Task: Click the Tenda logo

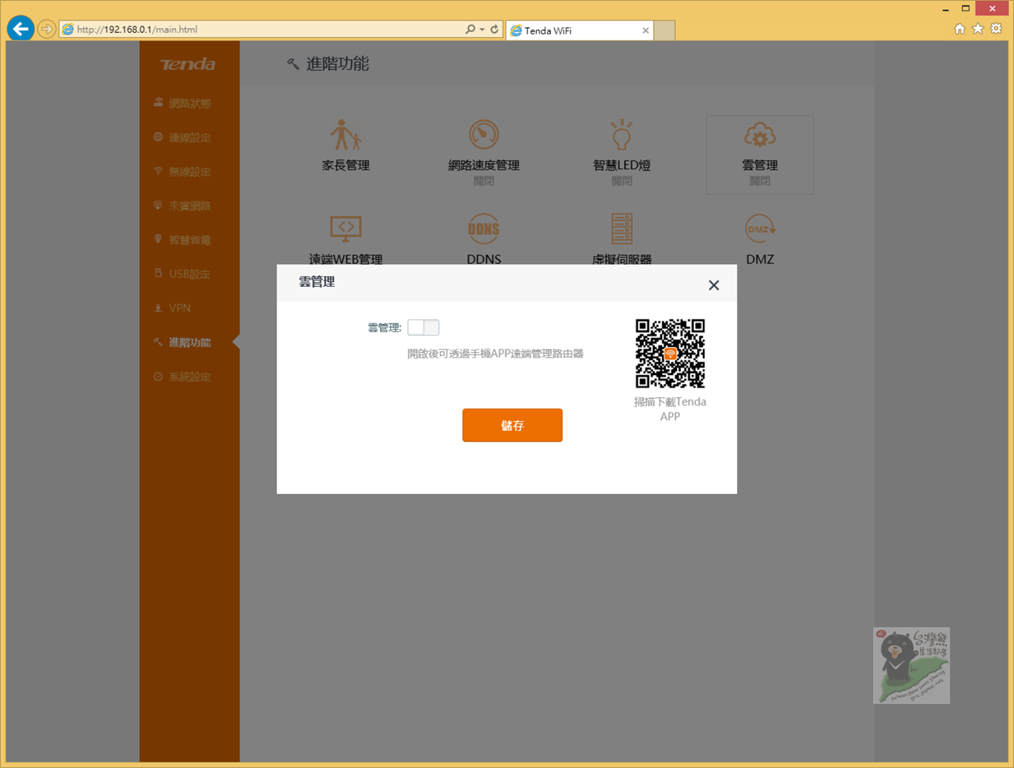Action: tap(188, 64)
